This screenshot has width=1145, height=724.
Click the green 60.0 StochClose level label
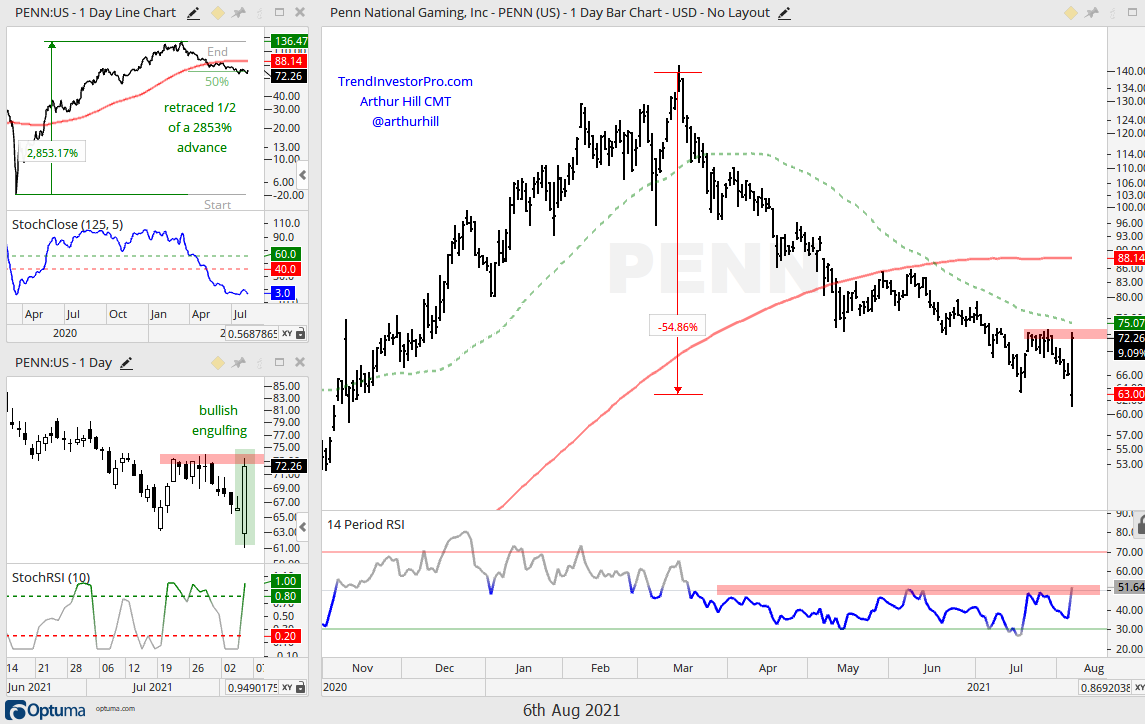click(x=285, y=254)
